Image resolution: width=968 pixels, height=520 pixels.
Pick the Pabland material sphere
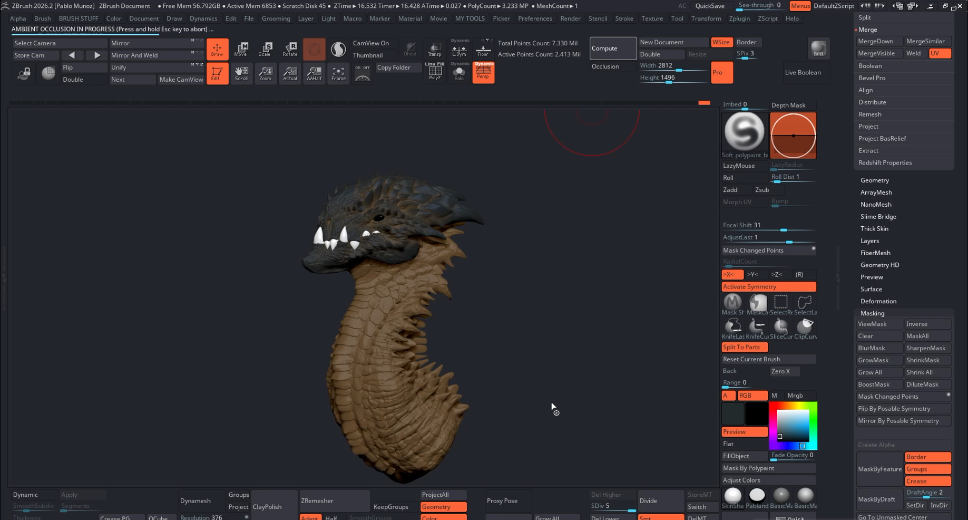click(x=757, y=497)
